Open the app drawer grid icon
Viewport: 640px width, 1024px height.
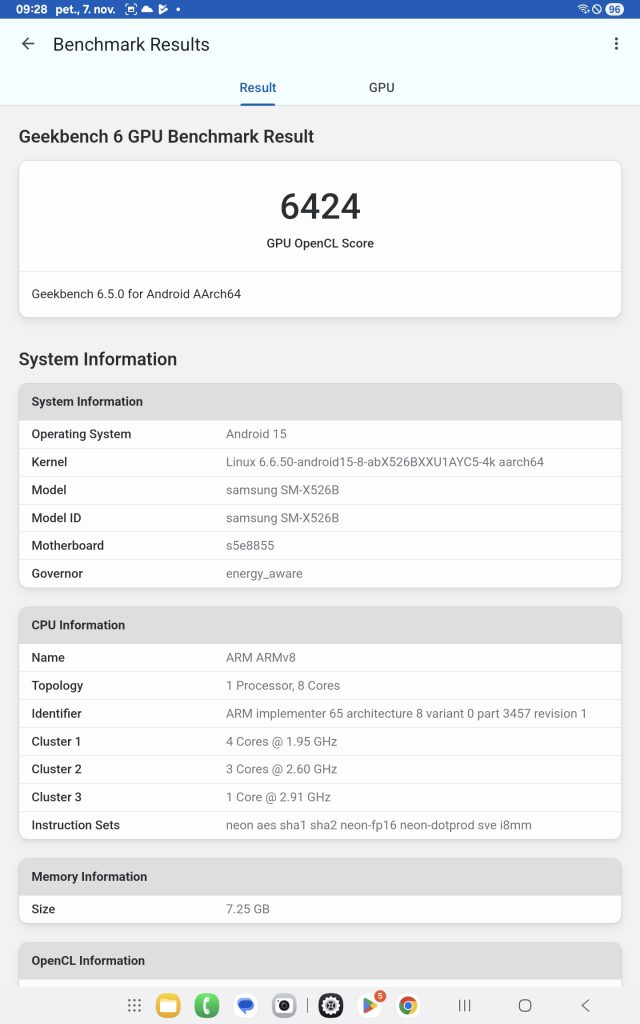click(x=134, y=1006)
